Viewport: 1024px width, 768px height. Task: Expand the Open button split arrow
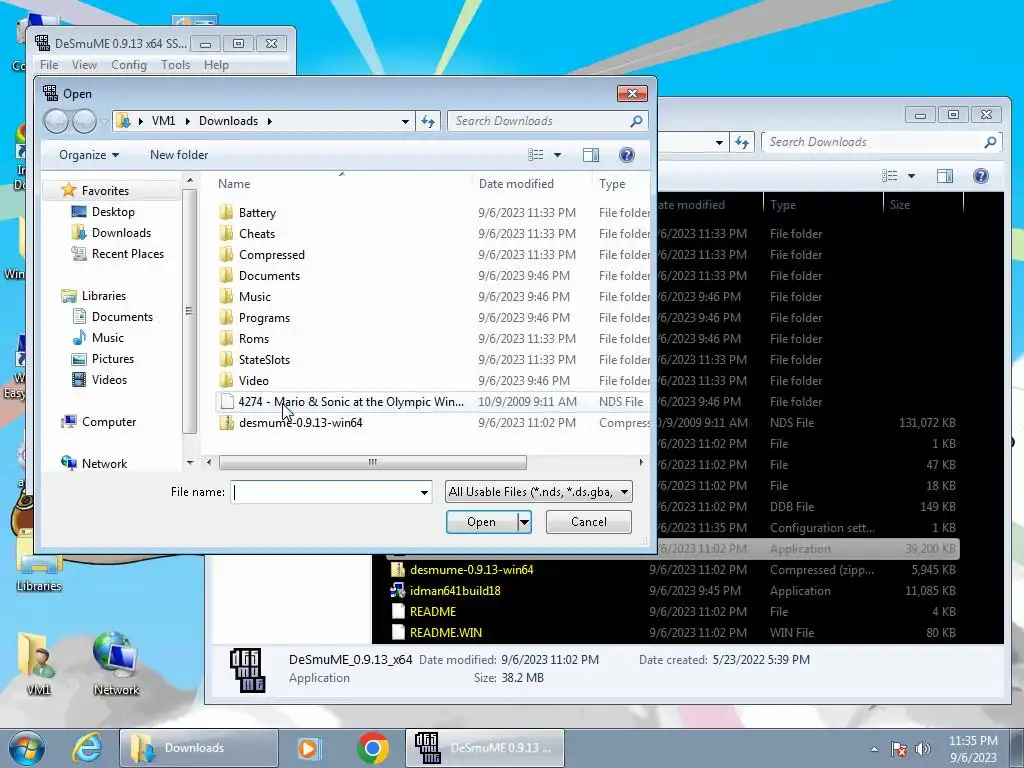(524, 522)
